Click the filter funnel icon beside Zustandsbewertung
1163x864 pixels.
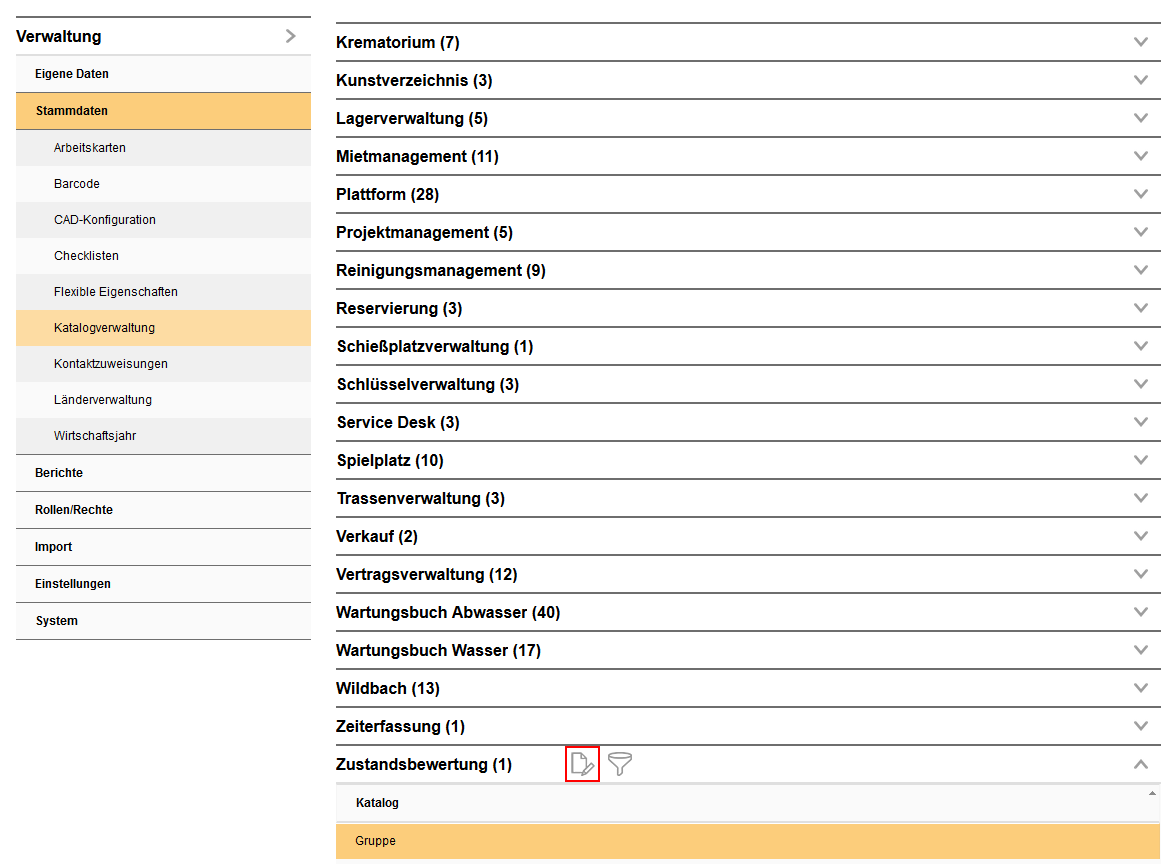click(620, 765)
